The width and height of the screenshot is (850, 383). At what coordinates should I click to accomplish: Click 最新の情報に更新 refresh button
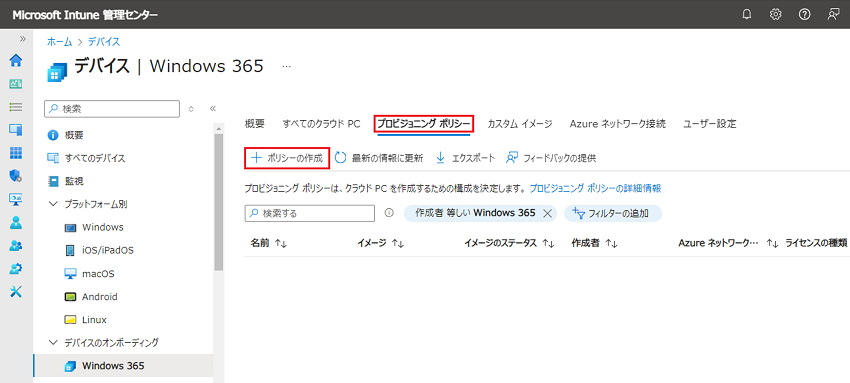[379, 158]
